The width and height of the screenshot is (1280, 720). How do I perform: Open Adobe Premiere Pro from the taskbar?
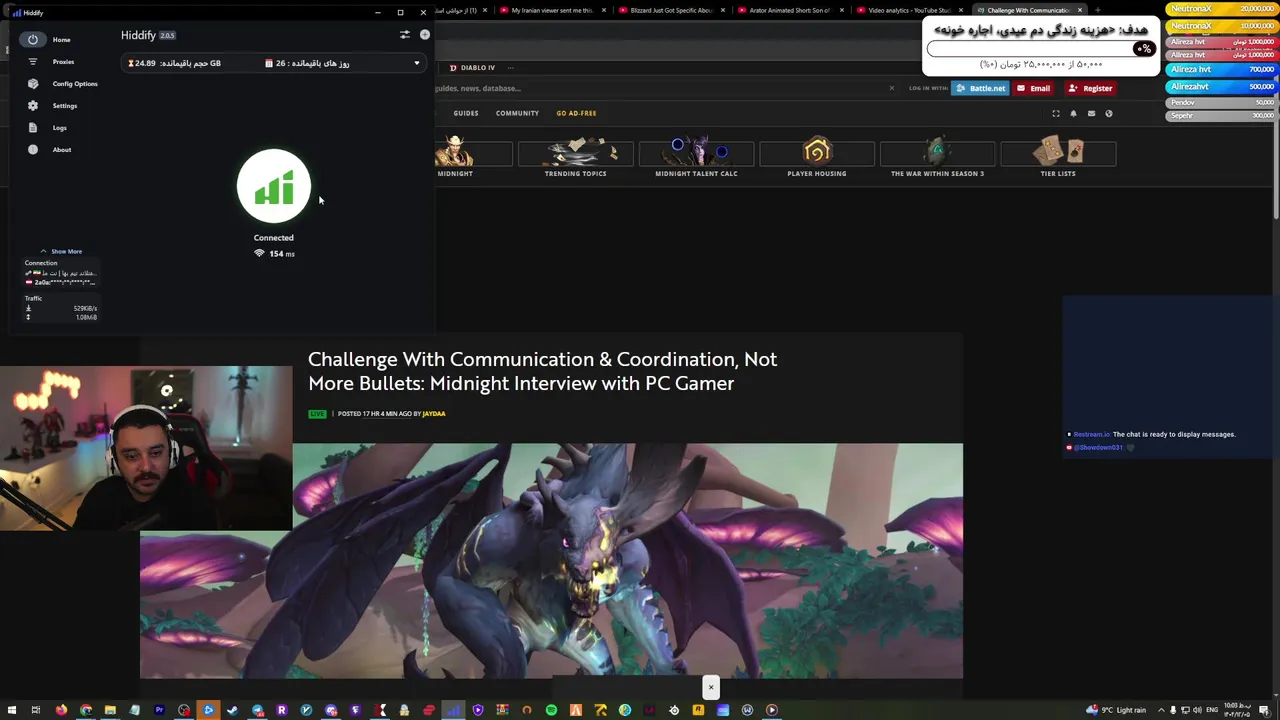(x=159, y=710)
